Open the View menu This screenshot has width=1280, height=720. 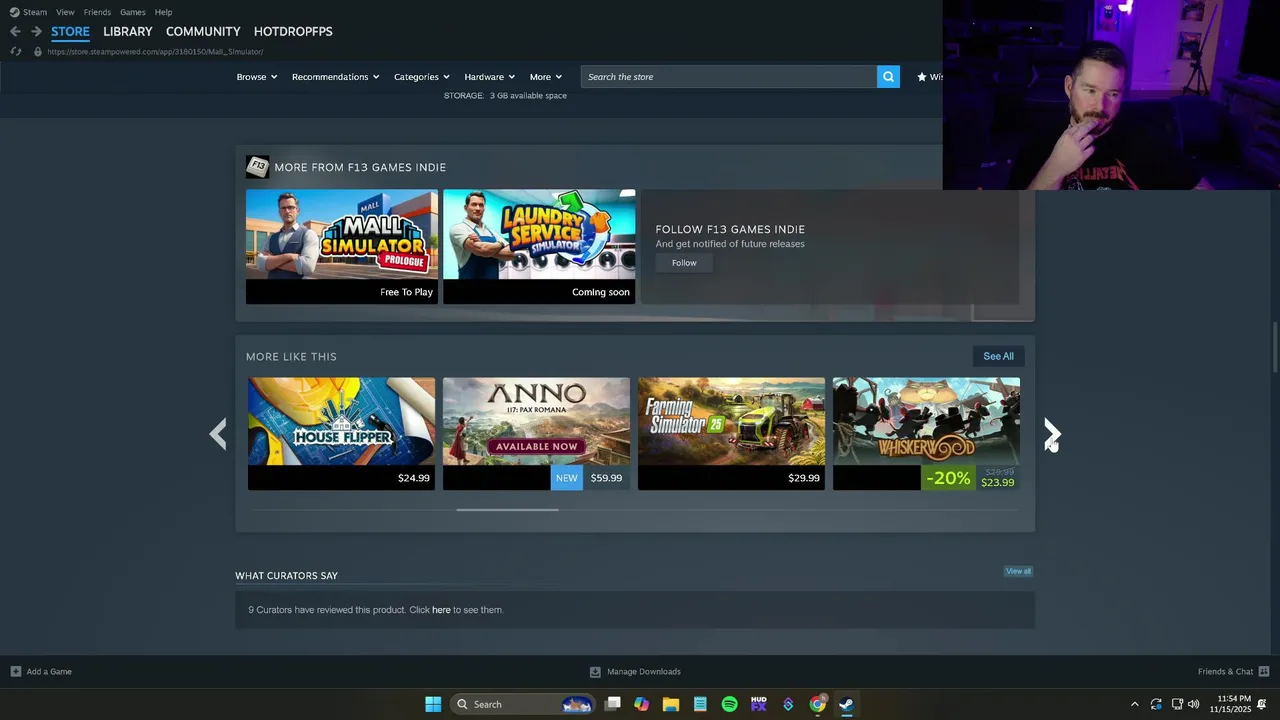[x=65, y=12]
